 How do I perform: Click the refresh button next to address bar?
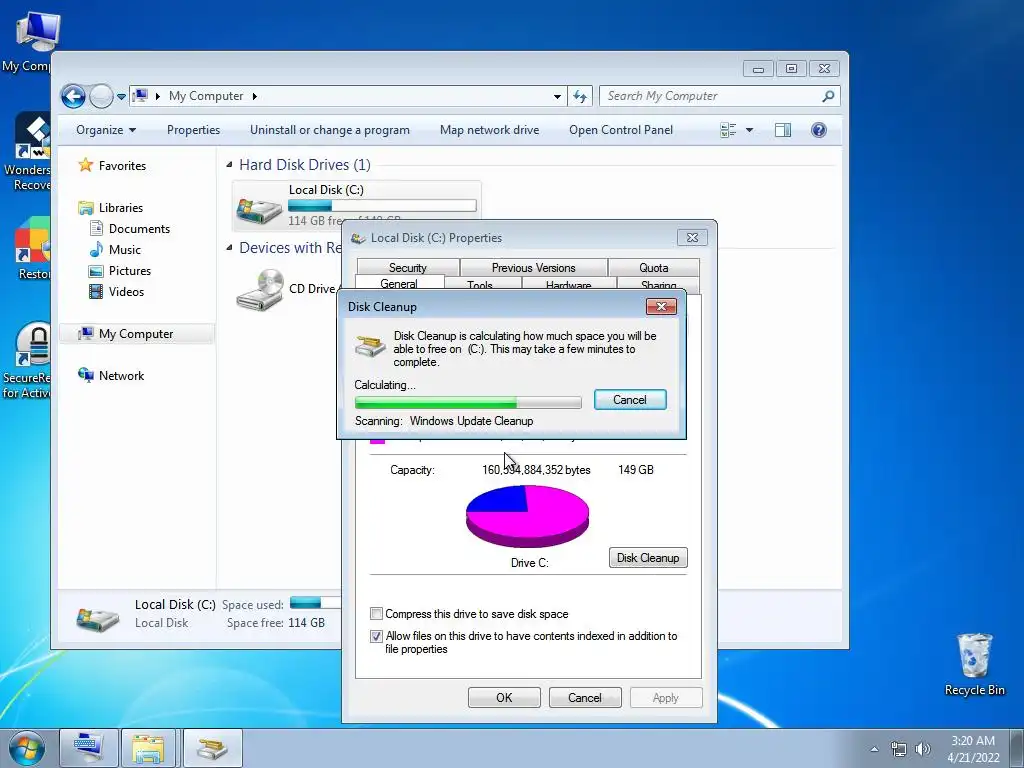[x=580, y=96]
